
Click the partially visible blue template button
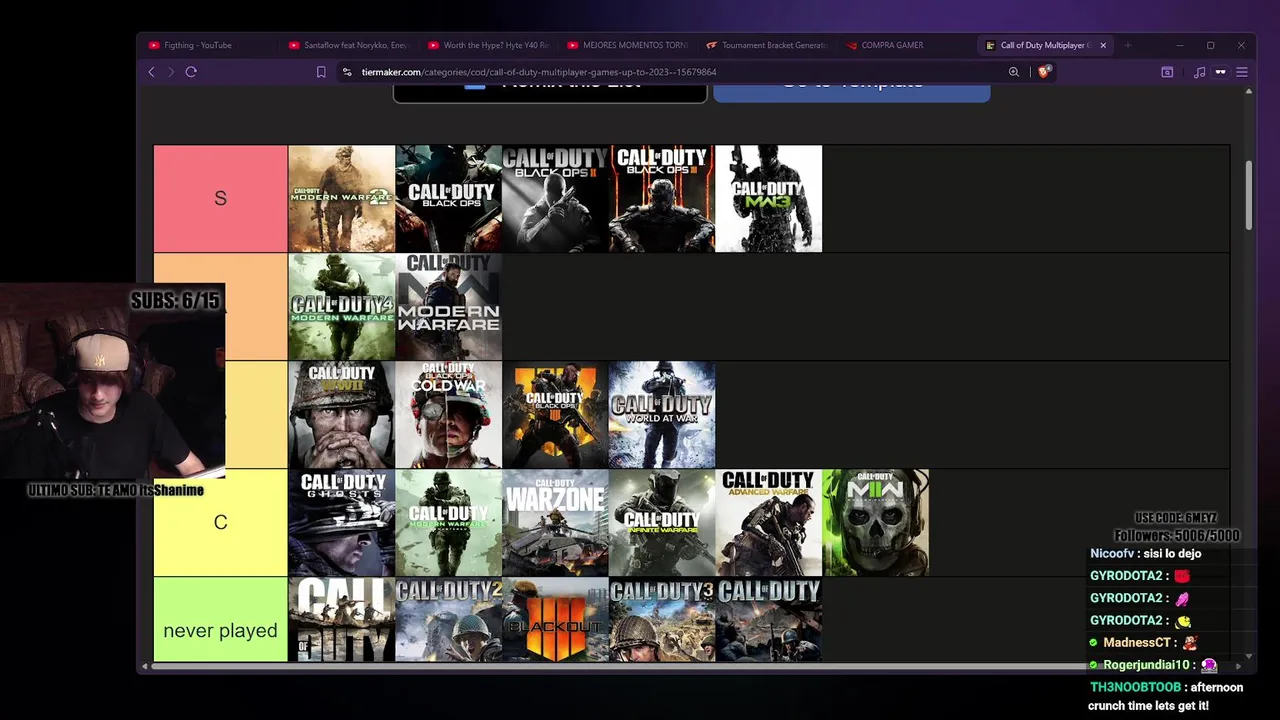(852, 92)
